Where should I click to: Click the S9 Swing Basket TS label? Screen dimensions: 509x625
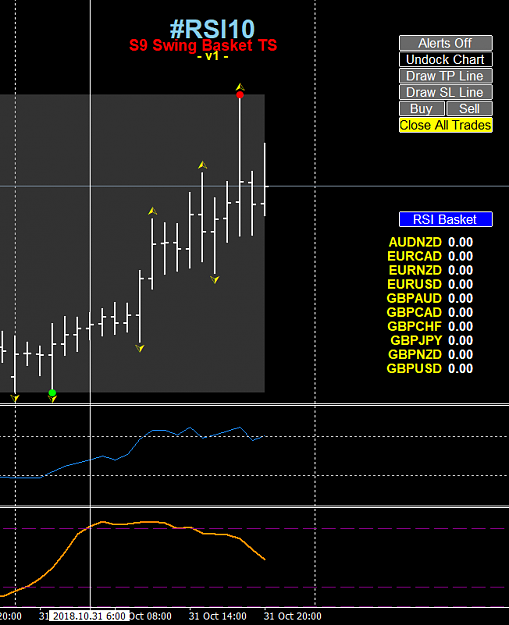pyautogui.click(x=203, y=45)
